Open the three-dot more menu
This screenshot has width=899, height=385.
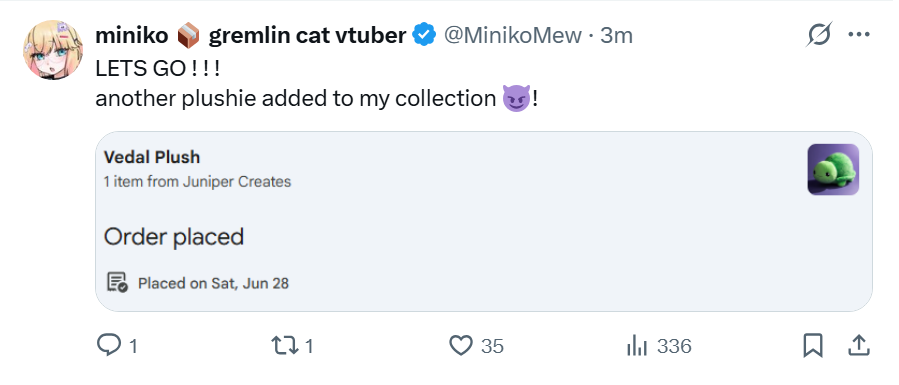[858, 35]
